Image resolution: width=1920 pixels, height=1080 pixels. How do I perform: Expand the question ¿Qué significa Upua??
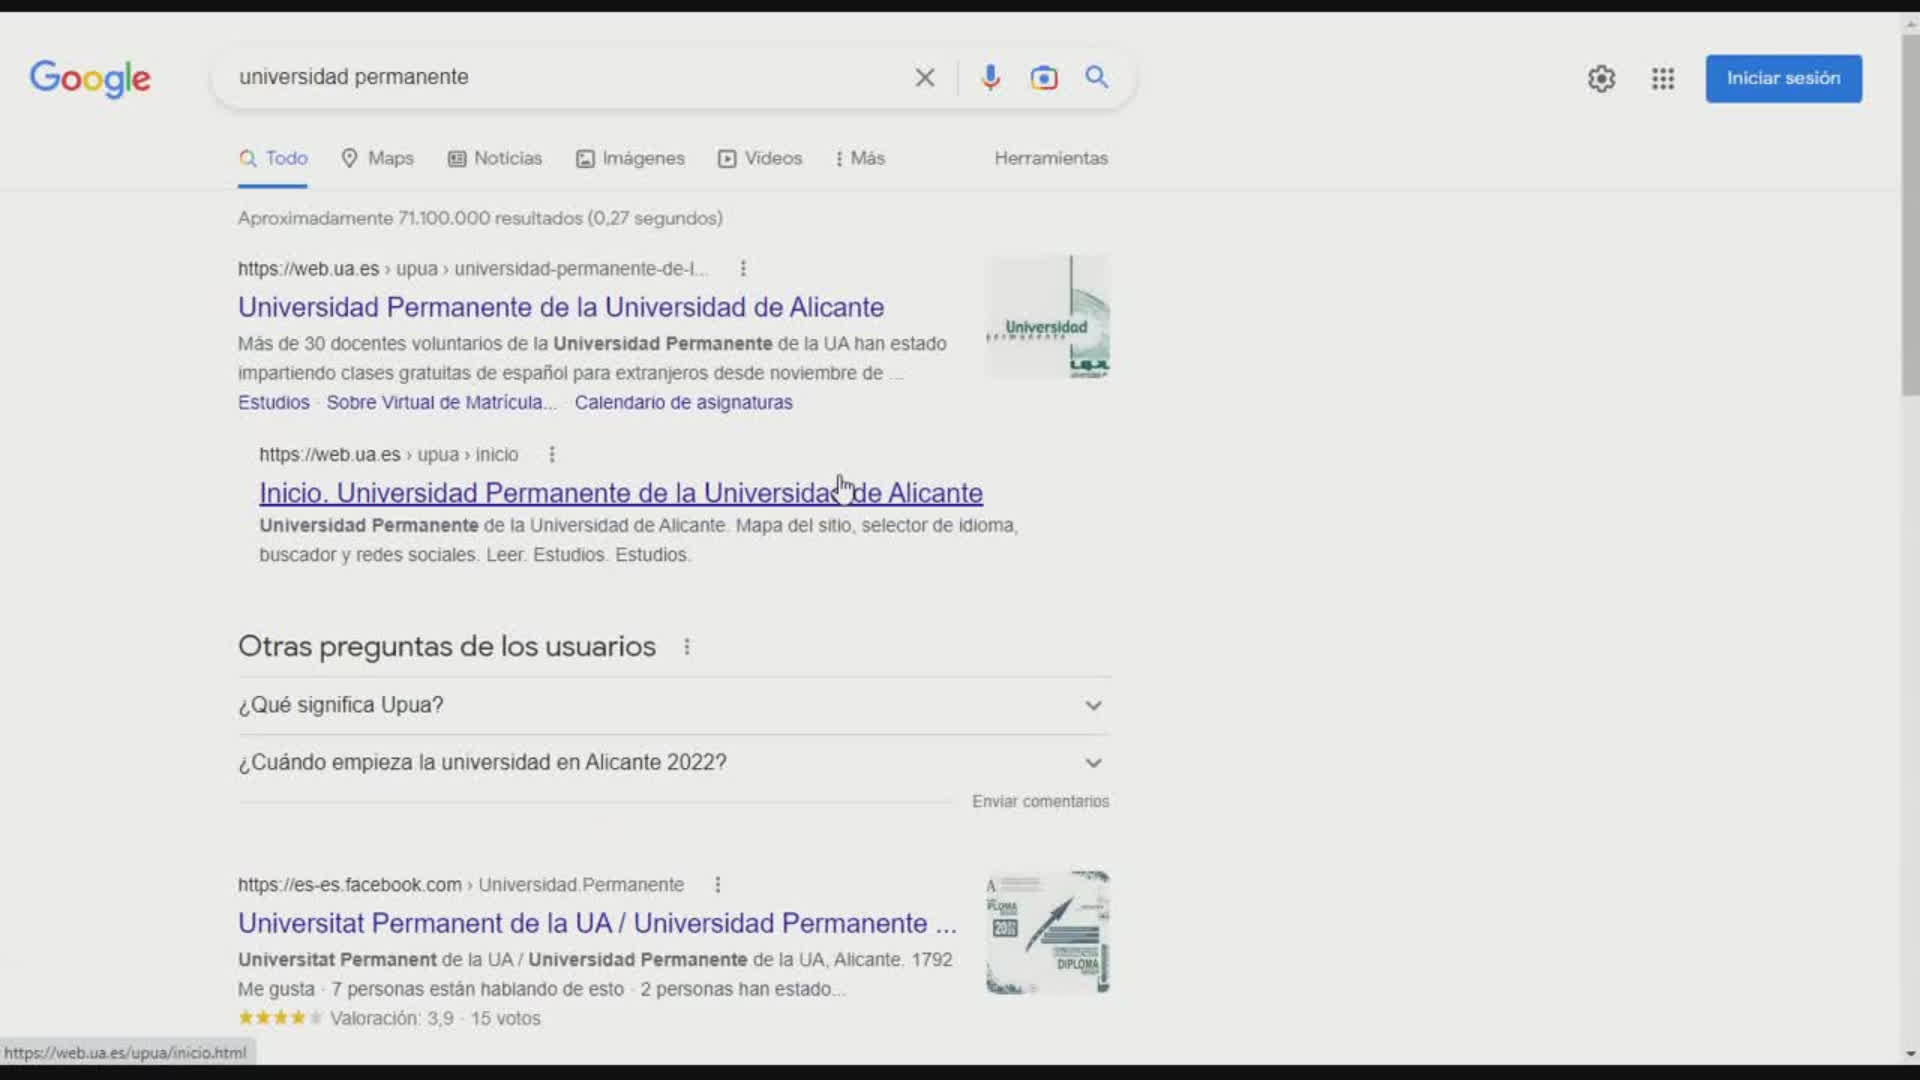tap(674, 705)
